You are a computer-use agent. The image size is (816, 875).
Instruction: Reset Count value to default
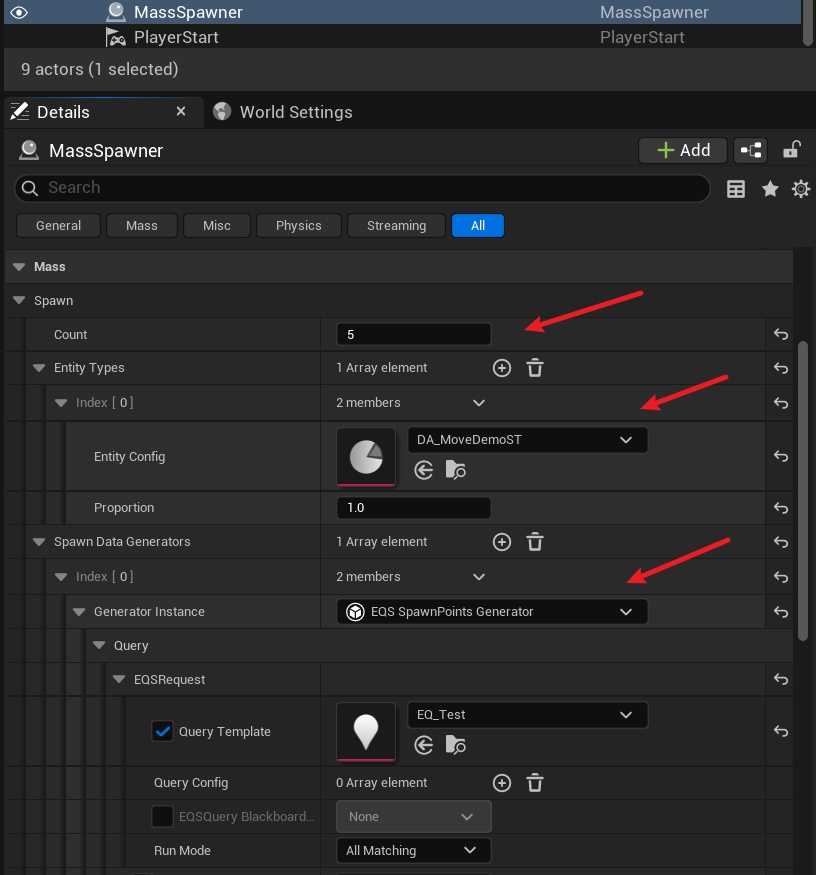tap(781, 335)
